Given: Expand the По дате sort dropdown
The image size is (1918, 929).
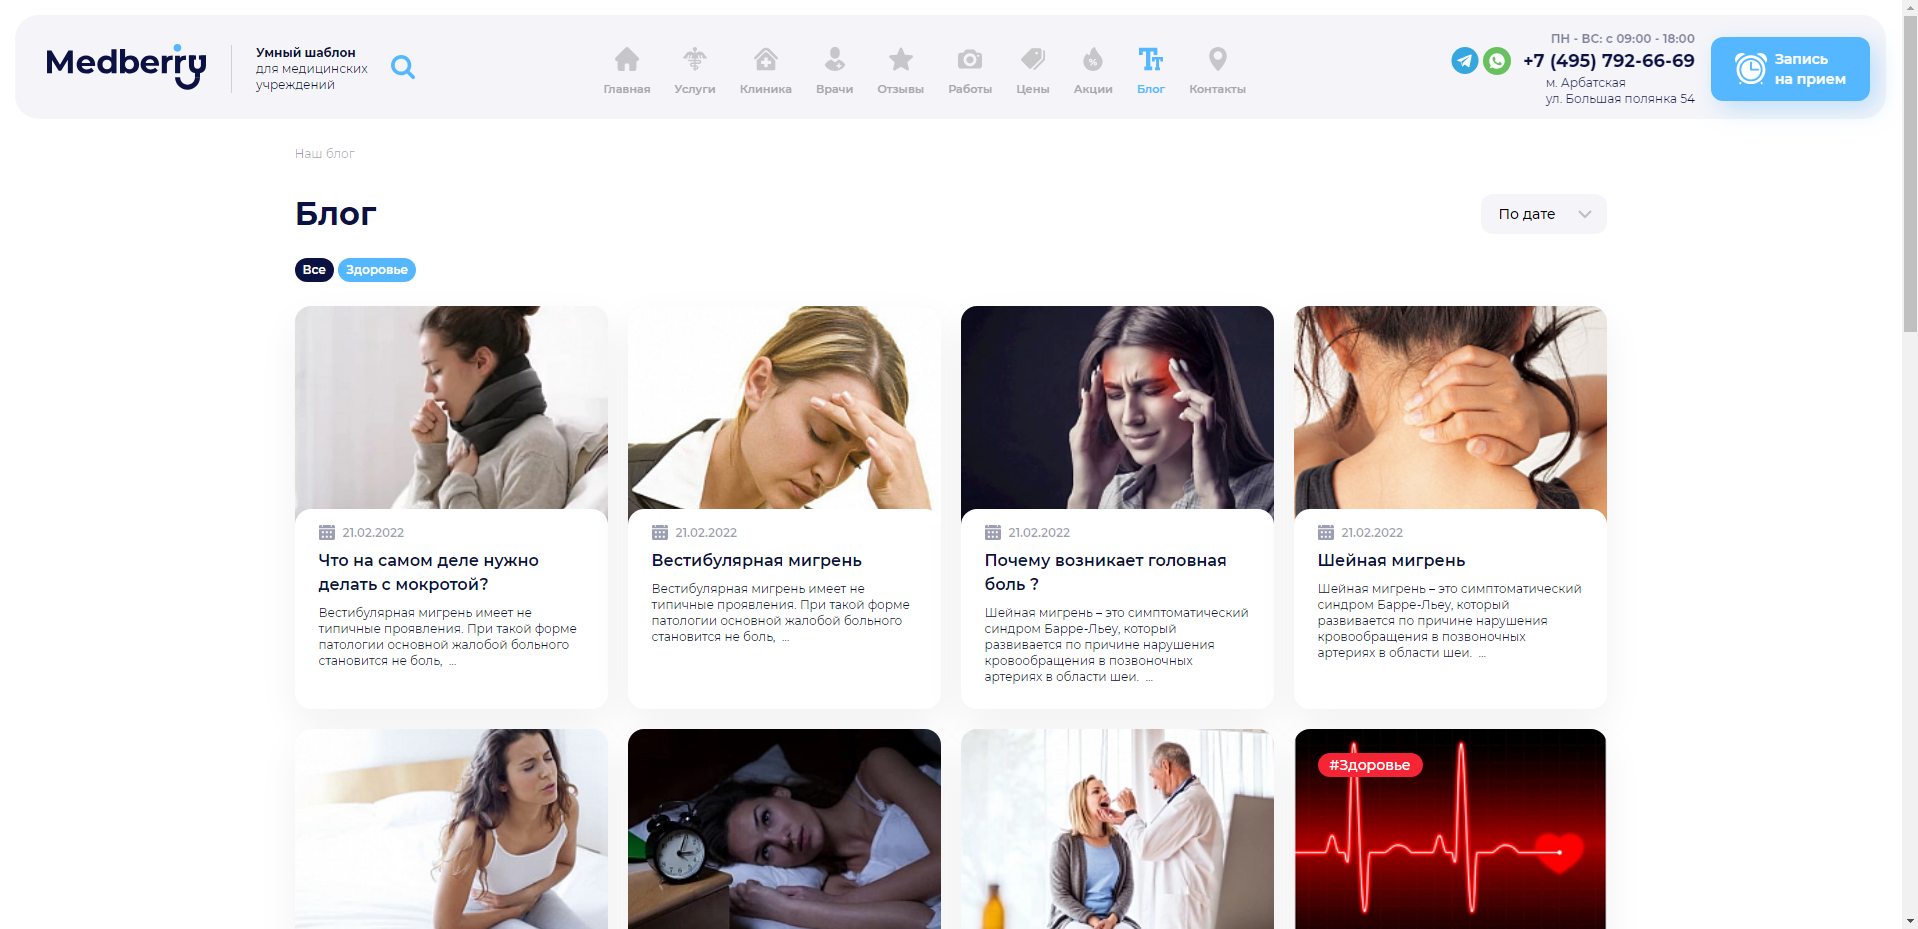Looking at the screenshot, I should coord(1543,214).
